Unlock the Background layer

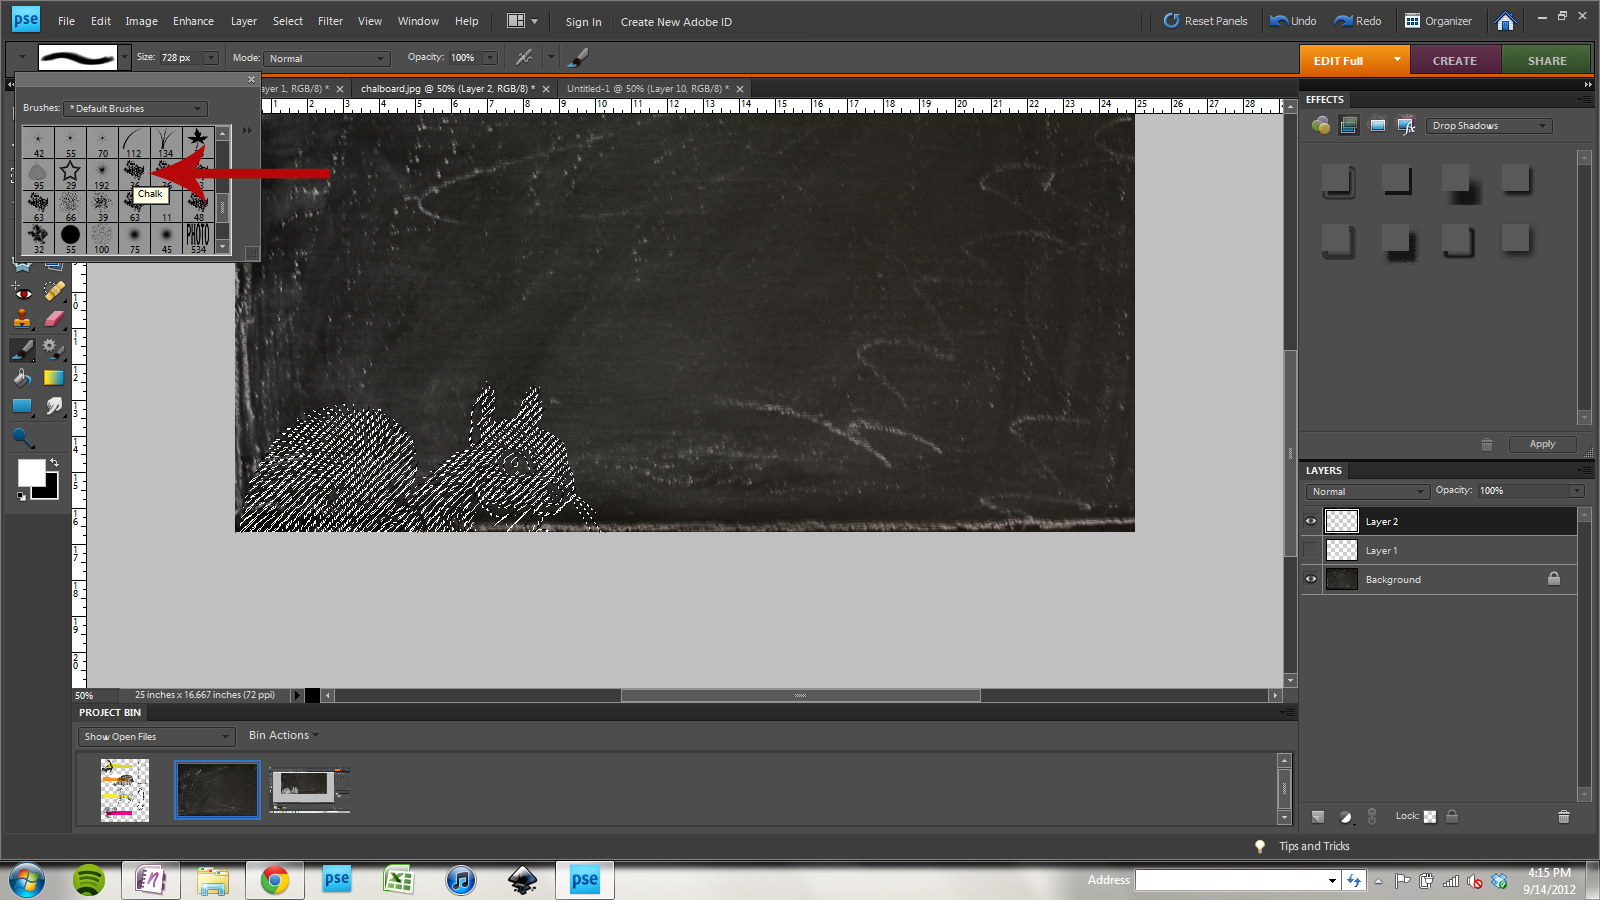point(1554,578)
